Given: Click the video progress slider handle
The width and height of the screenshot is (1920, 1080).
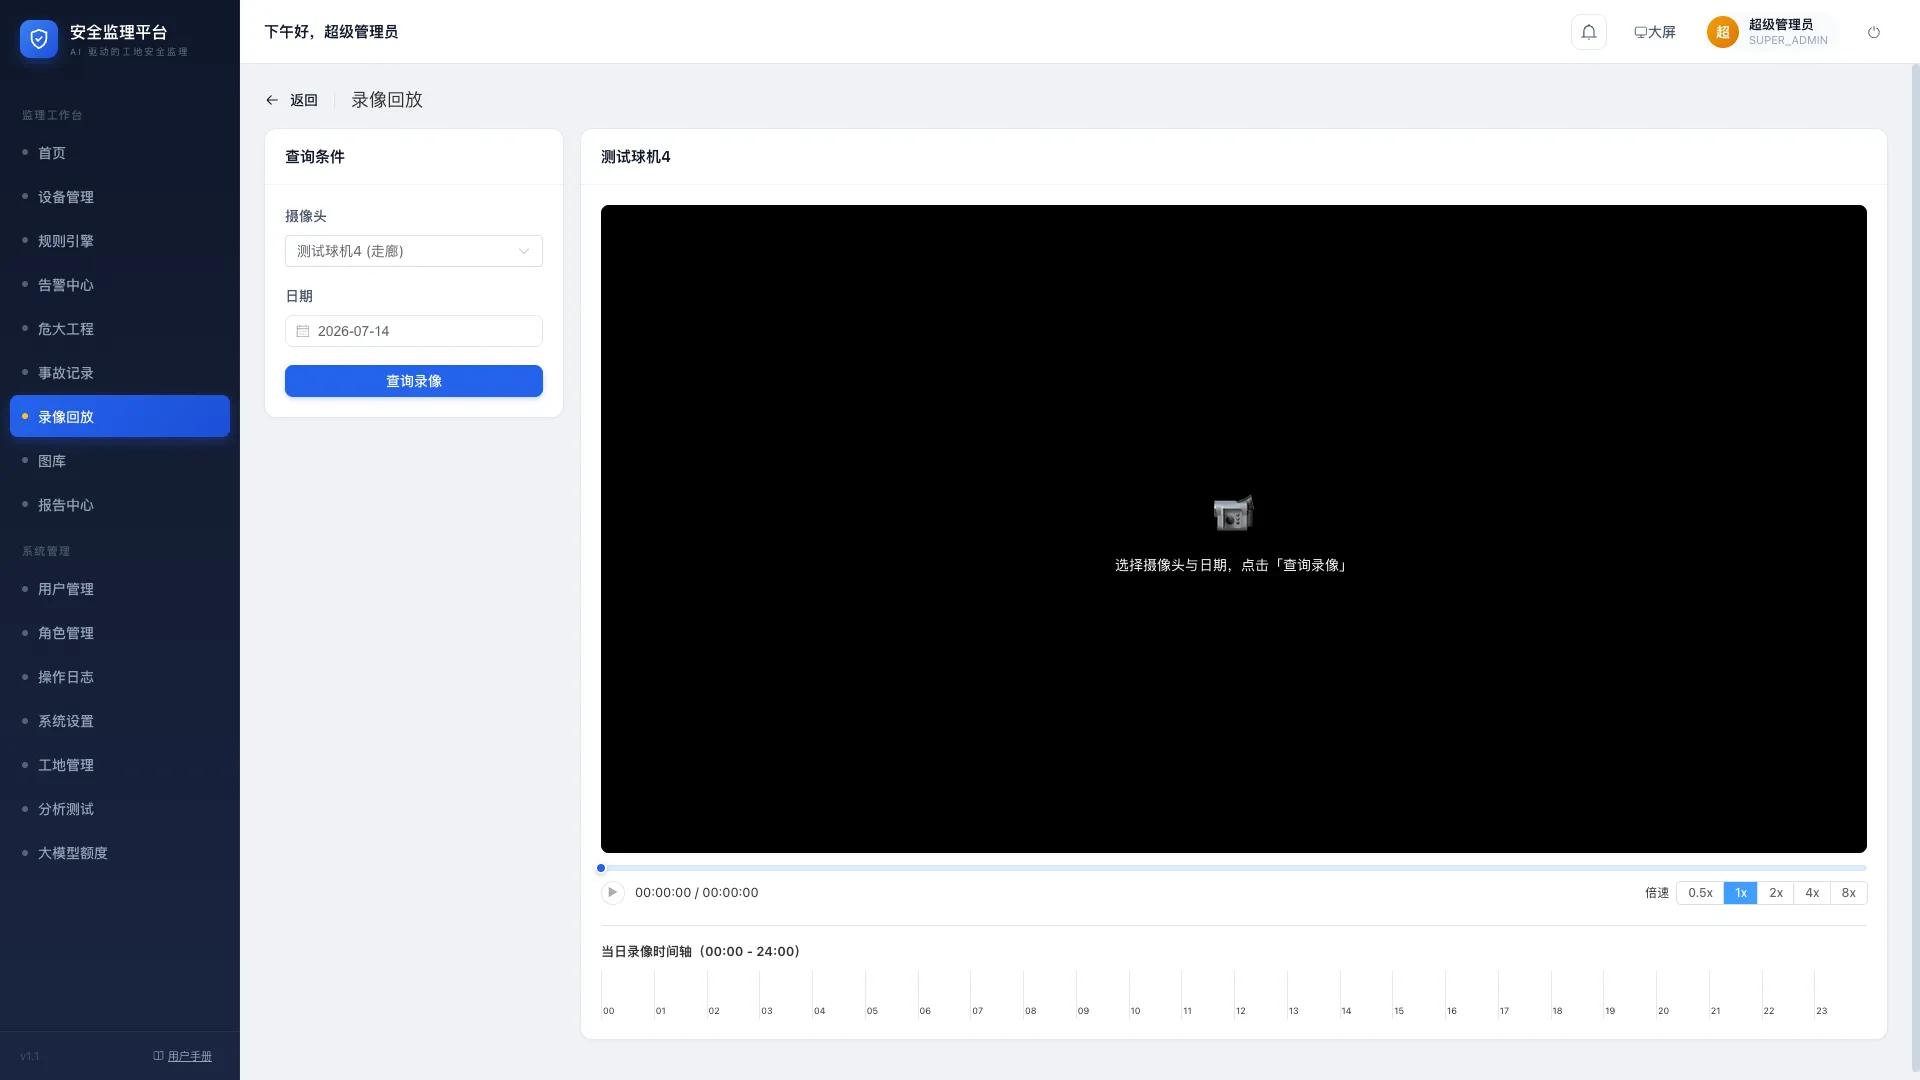Looking at the screenshot, I should click(x=601, y=868).
